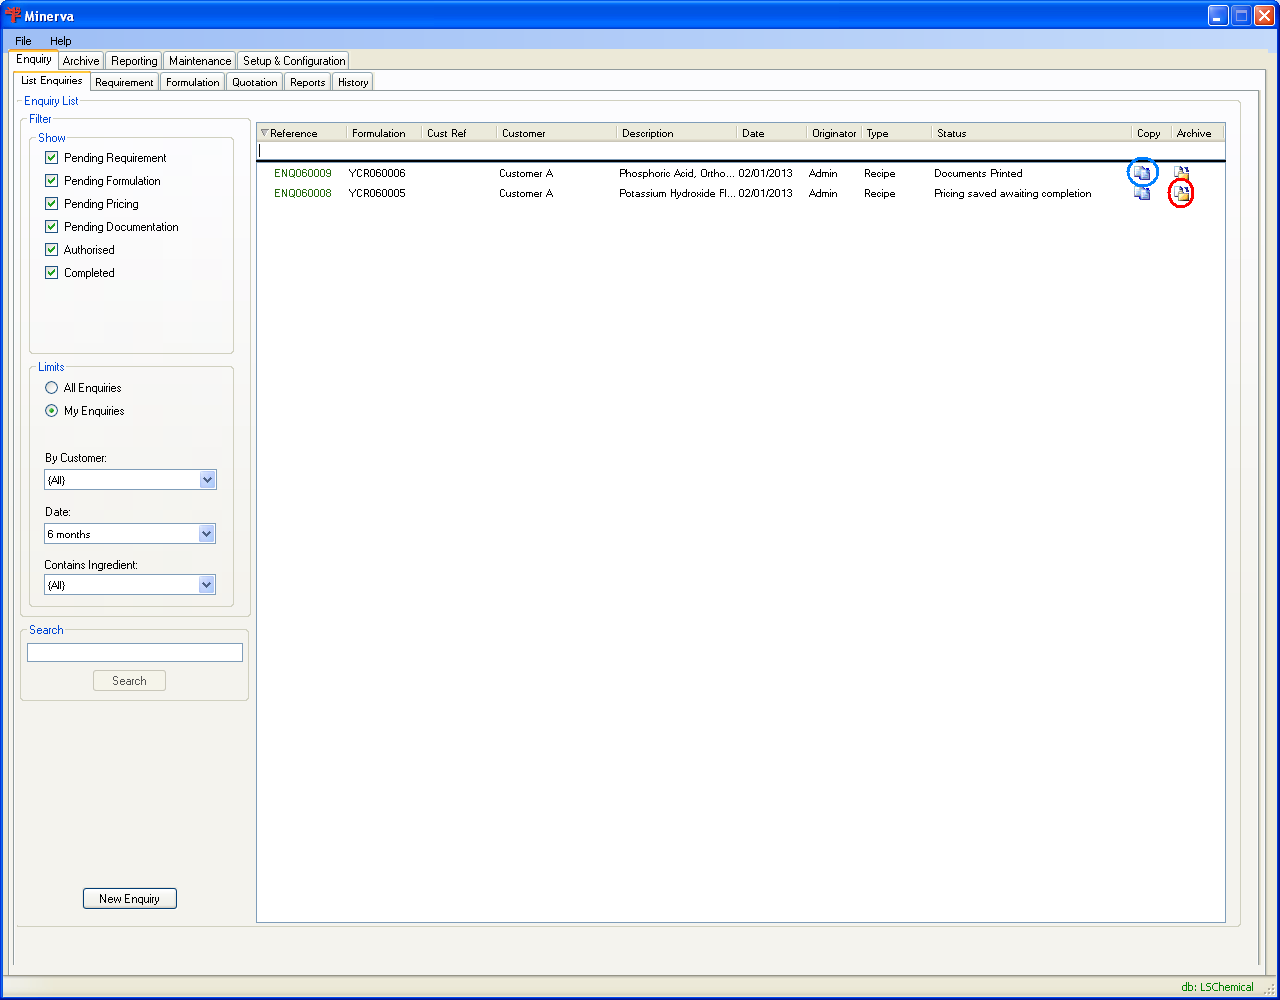Select the List Enquiries sub-tab
The height and width of the screenshot is (1000, 1280).
click(x=52, y=81)
